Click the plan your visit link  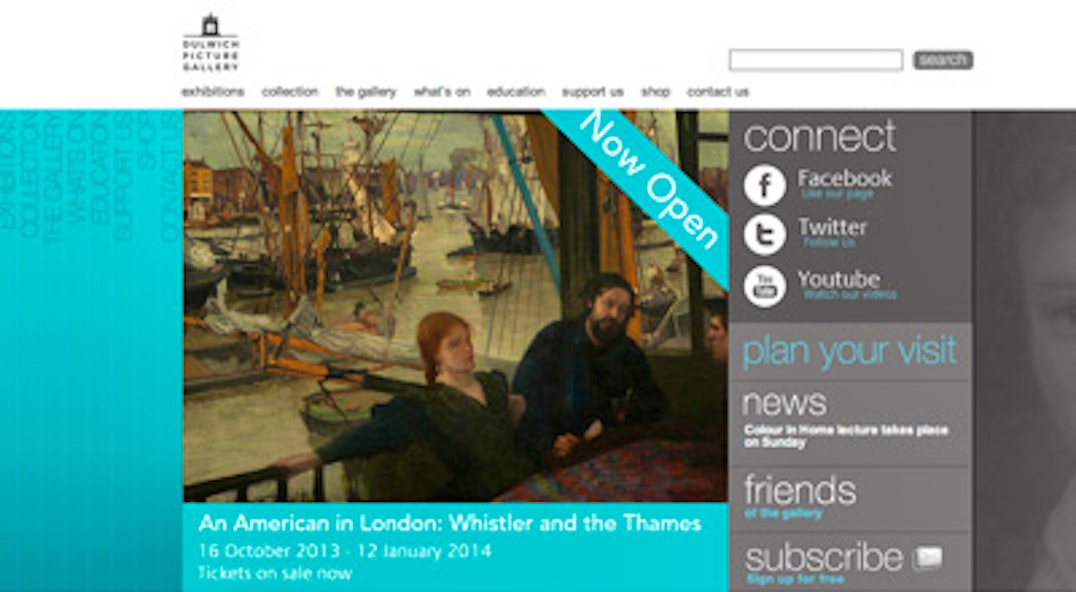click(850, 351)
